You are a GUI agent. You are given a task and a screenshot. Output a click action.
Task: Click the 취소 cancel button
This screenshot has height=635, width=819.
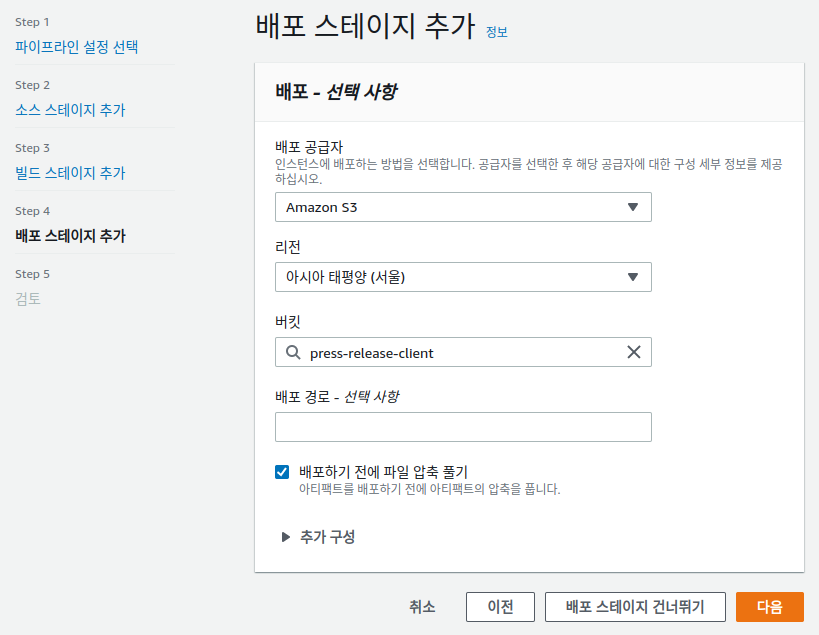coord(422,607)
